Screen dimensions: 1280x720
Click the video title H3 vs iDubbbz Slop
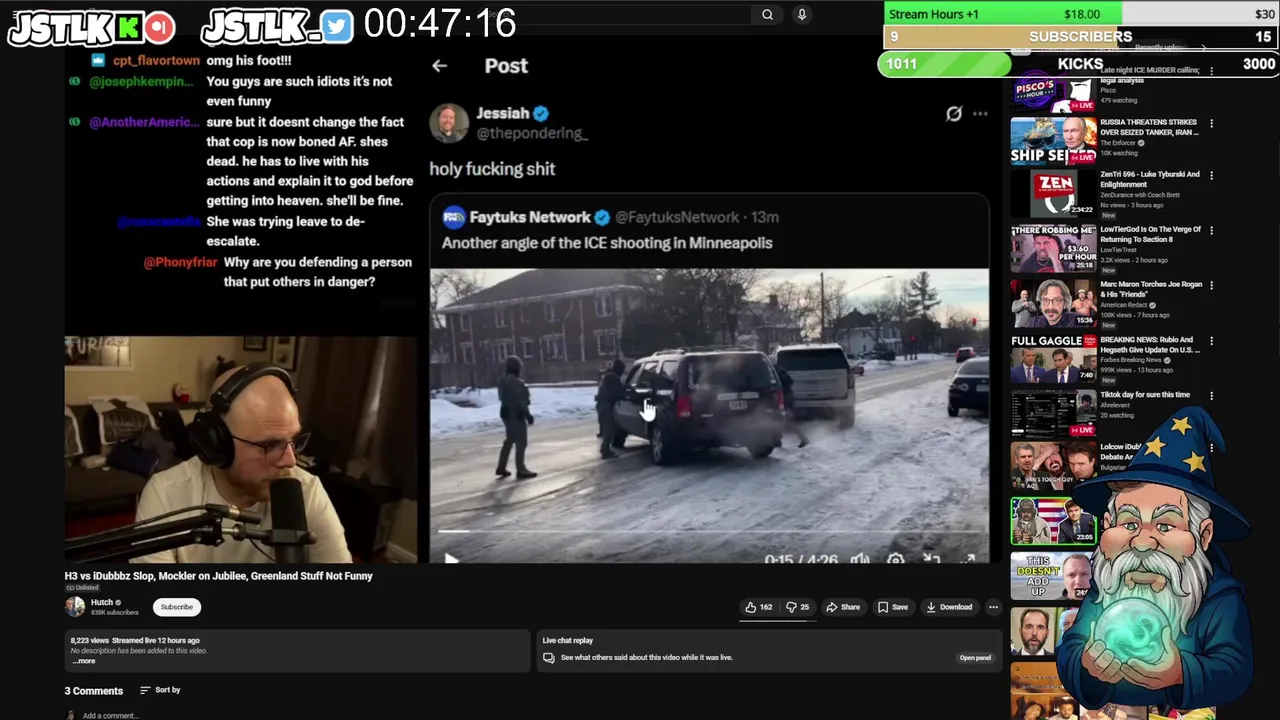(x=218, y=576)
